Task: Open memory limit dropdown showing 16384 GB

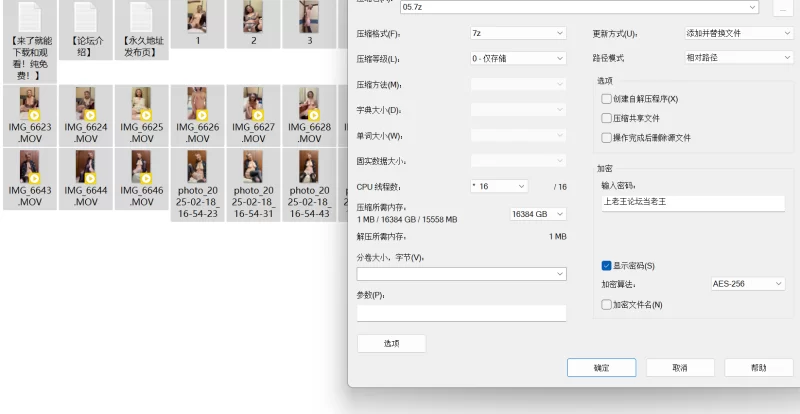Action: coord(538,214)
